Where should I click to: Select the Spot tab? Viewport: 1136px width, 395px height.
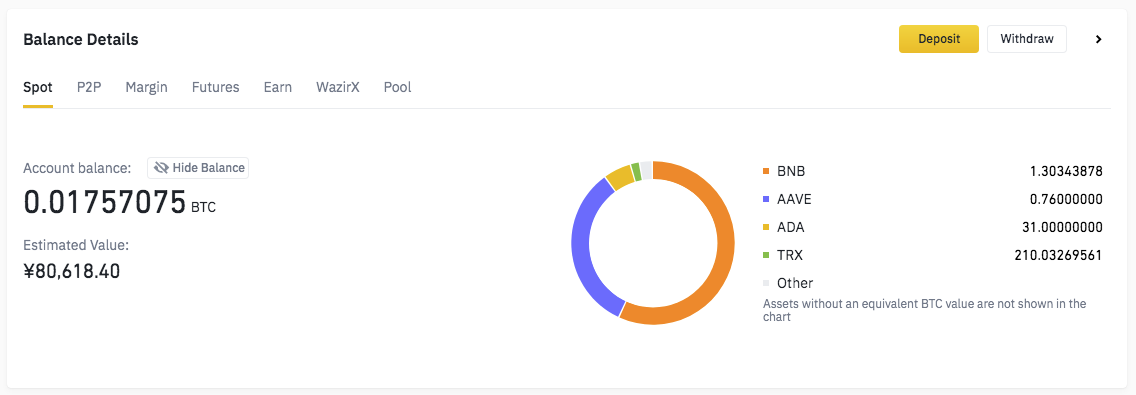coord(38,88)
